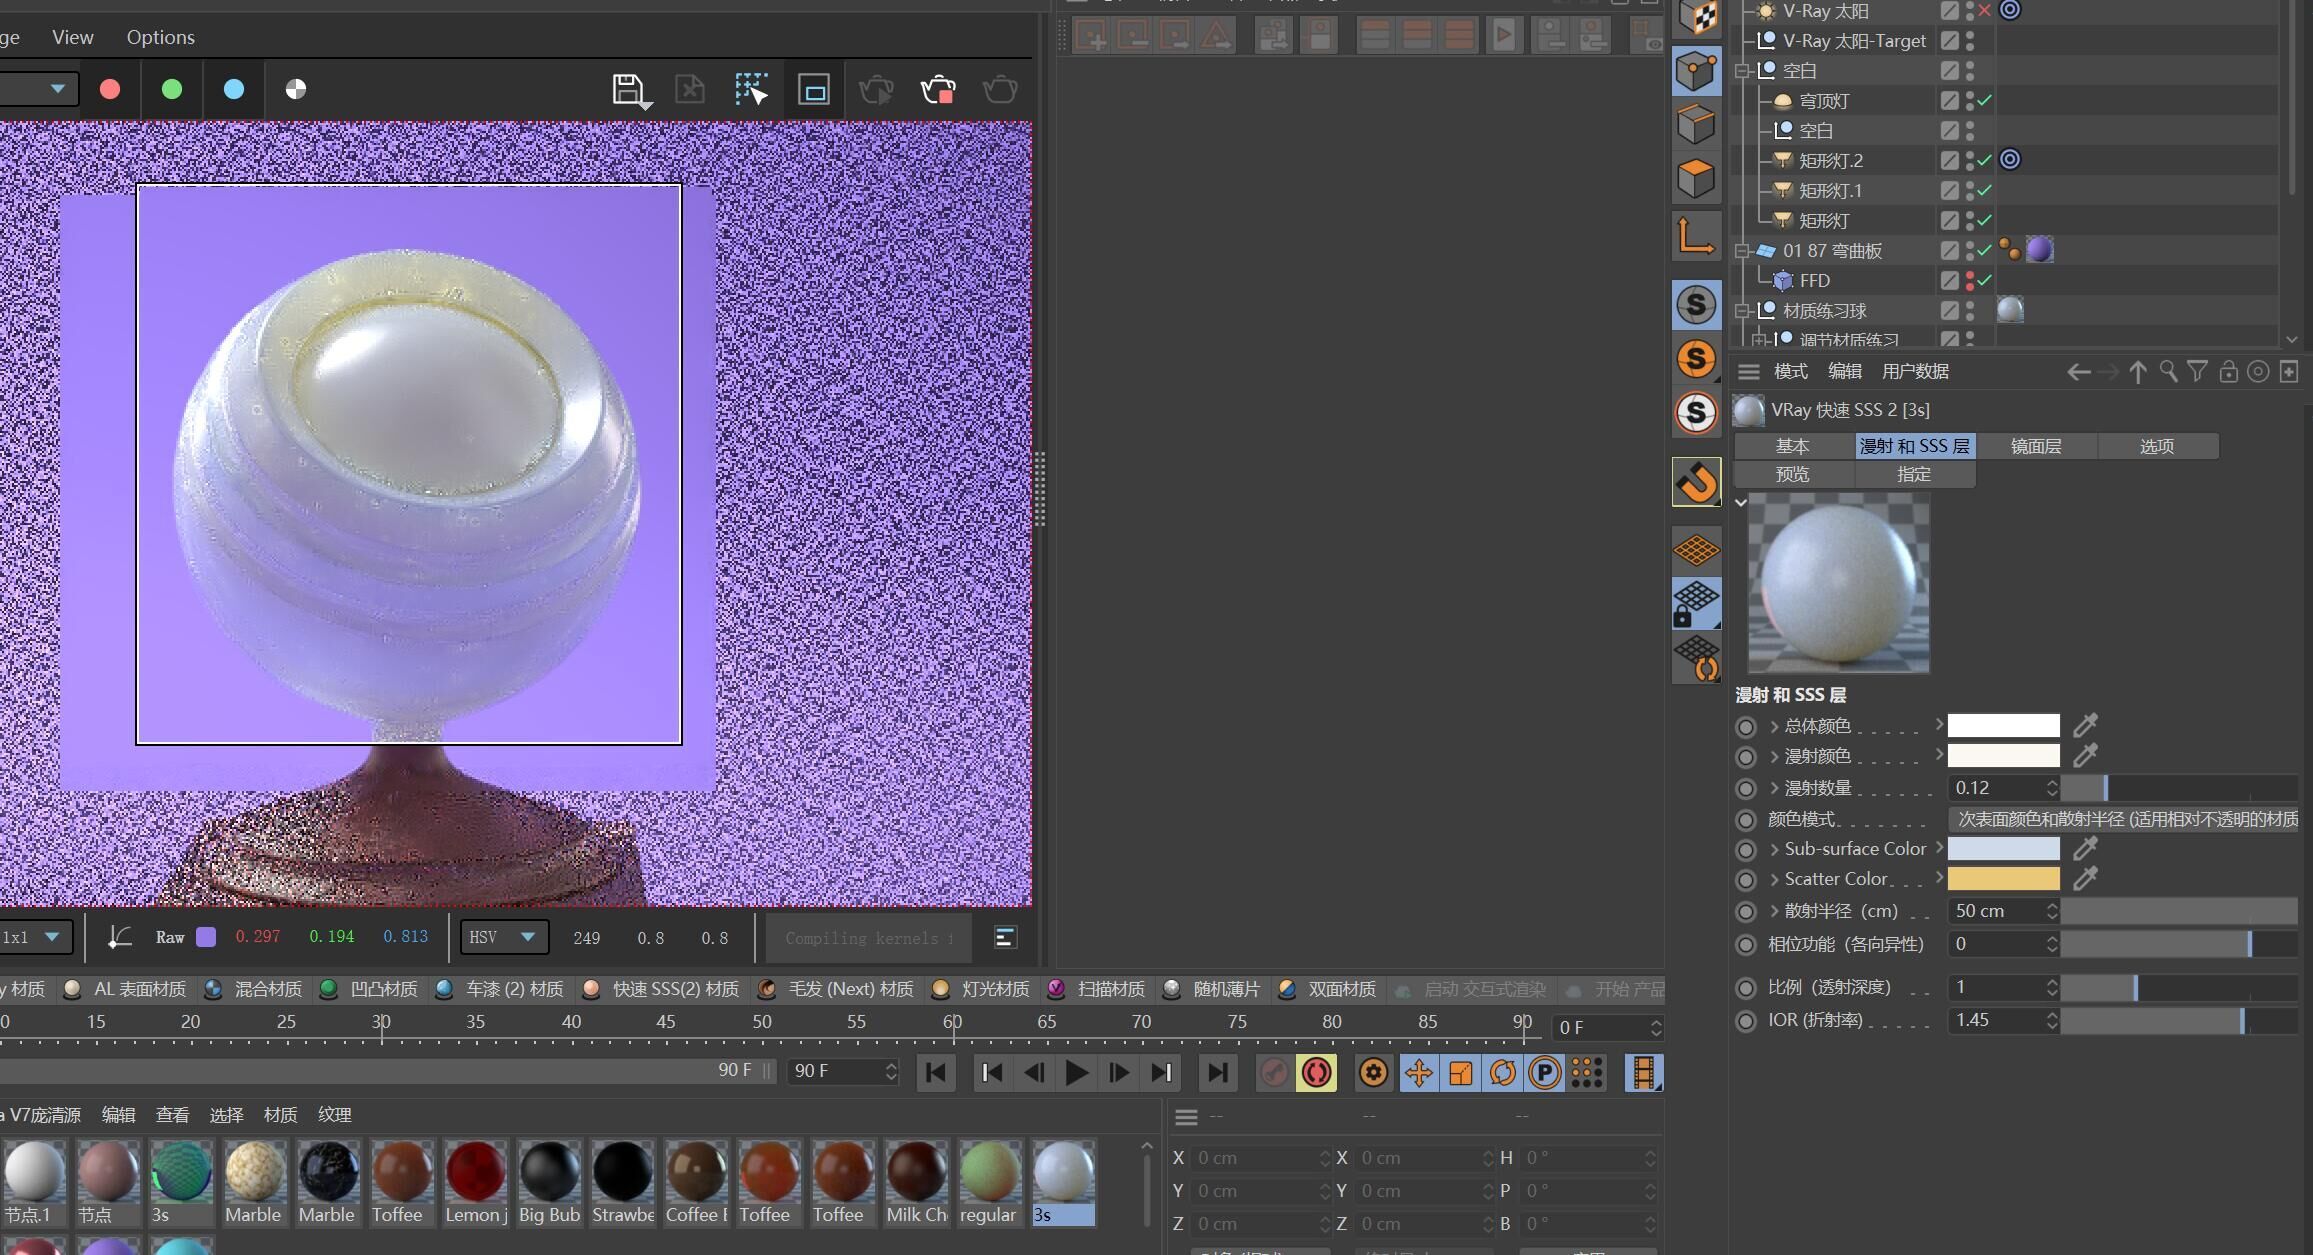Click the save image icon in frame buffer
The image size is (2313, 1255).
click(630, 90)
